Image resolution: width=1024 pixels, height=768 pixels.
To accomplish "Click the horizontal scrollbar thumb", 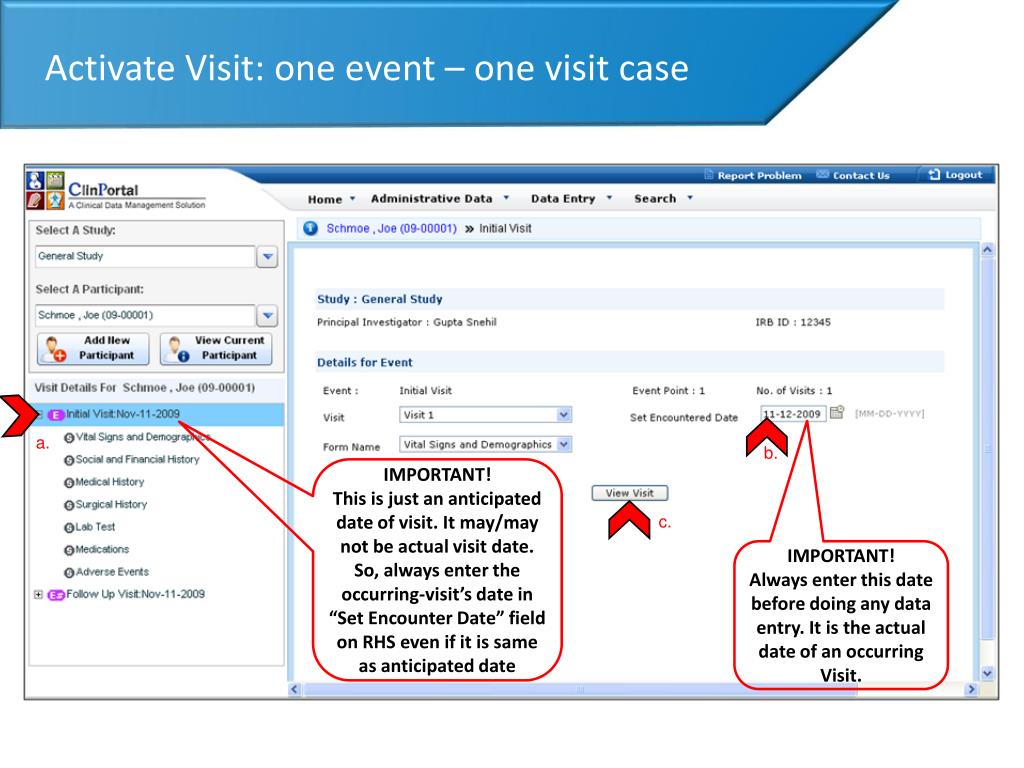I will pos(581,690).
